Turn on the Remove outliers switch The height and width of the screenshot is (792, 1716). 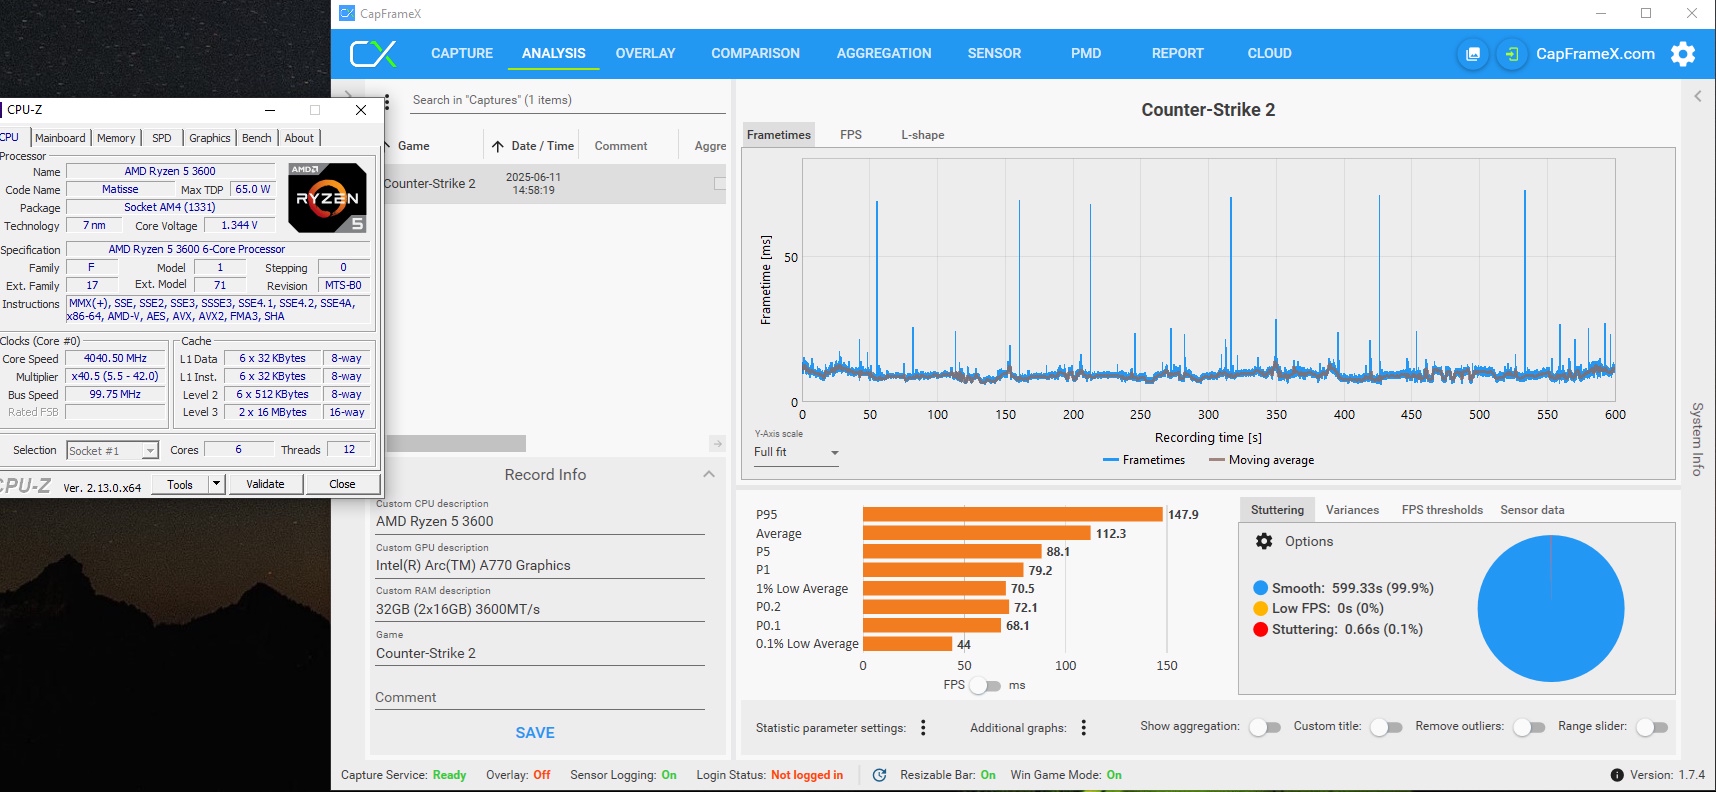[1529, 727]
